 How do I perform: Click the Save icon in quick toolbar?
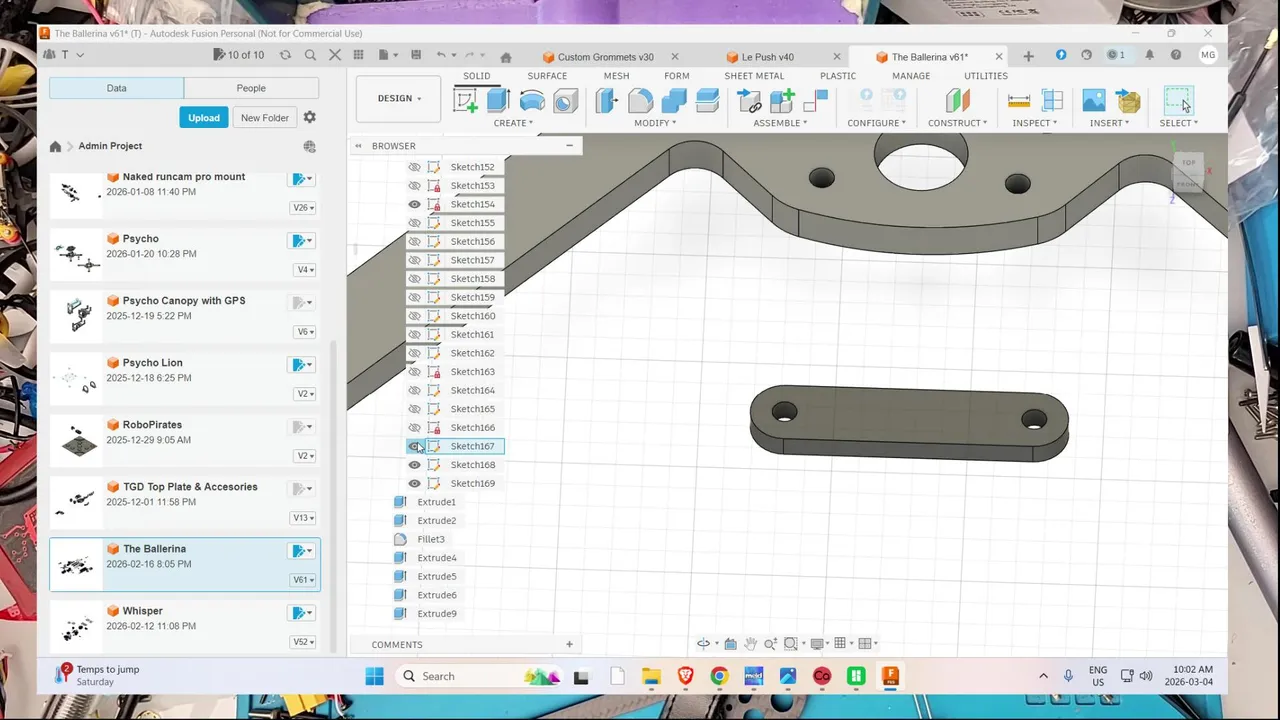[x=416, y=55]
